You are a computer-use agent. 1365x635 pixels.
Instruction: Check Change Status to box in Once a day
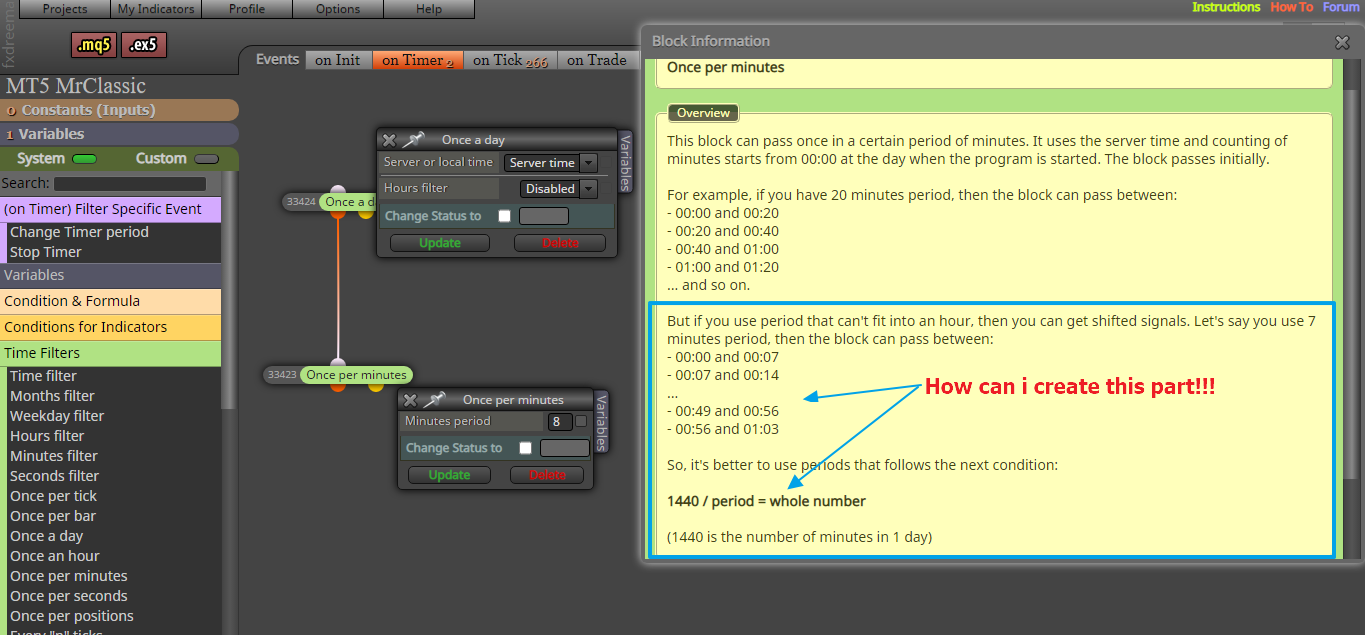coord(504,216)
